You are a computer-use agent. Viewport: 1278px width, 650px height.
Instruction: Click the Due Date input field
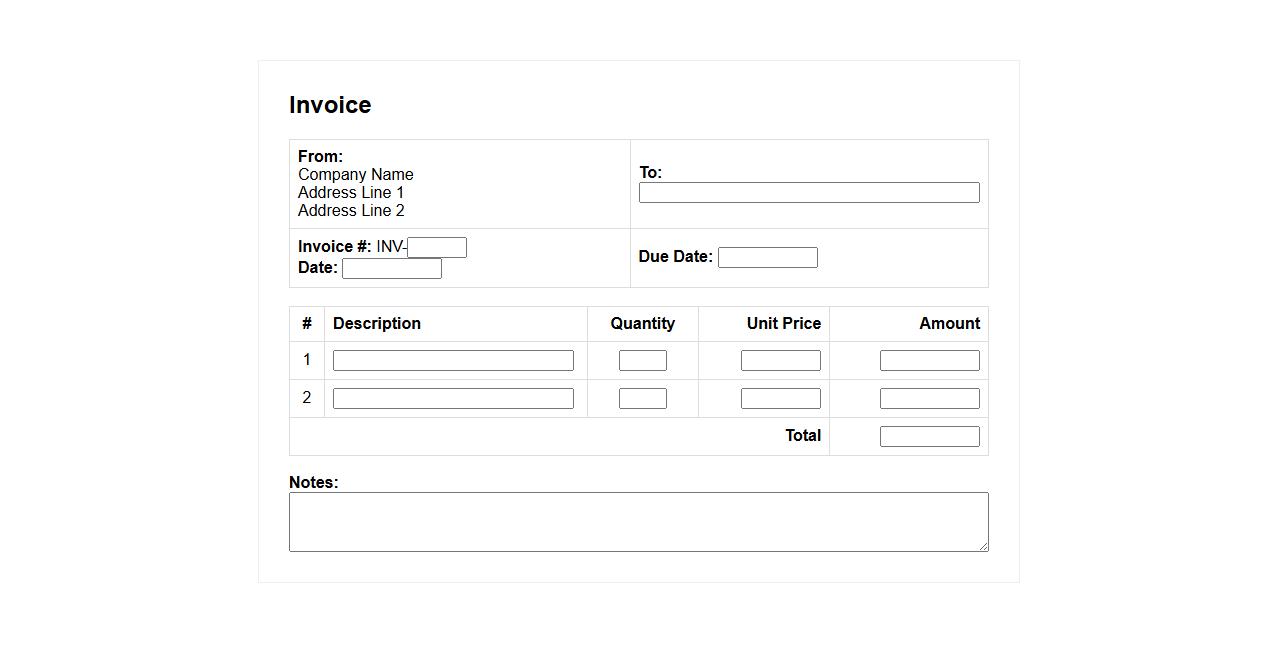coord(767,258)
